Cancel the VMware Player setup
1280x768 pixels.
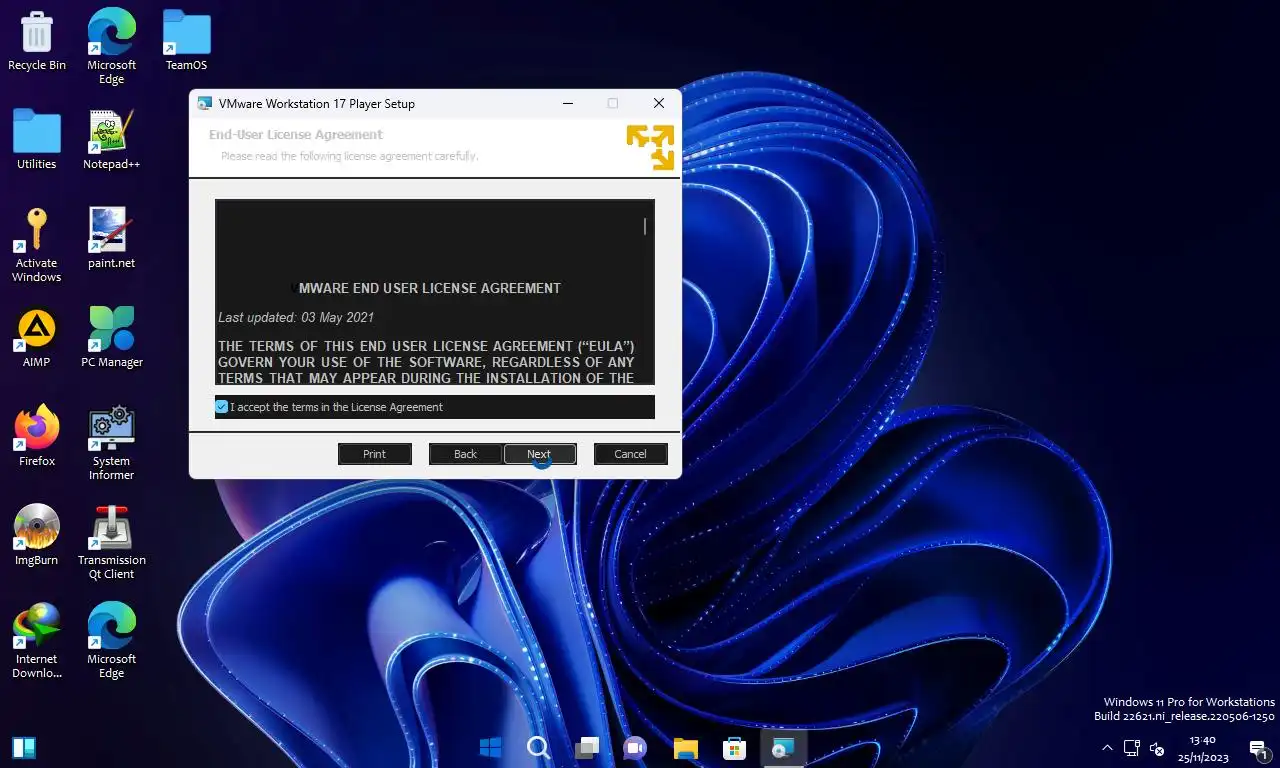[x=630, y=454]
